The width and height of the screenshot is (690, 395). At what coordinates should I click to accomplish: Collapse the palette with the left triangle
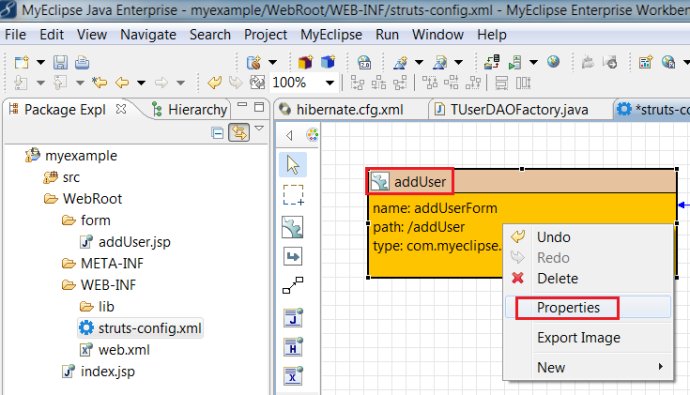[x=289, y=135]
